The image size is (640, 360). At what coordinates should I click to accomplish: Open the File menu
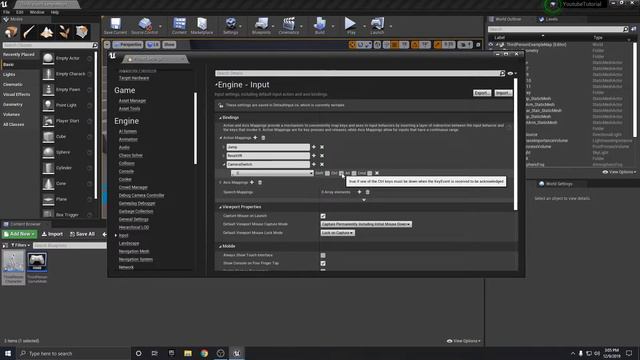click(x=7, y=12)
